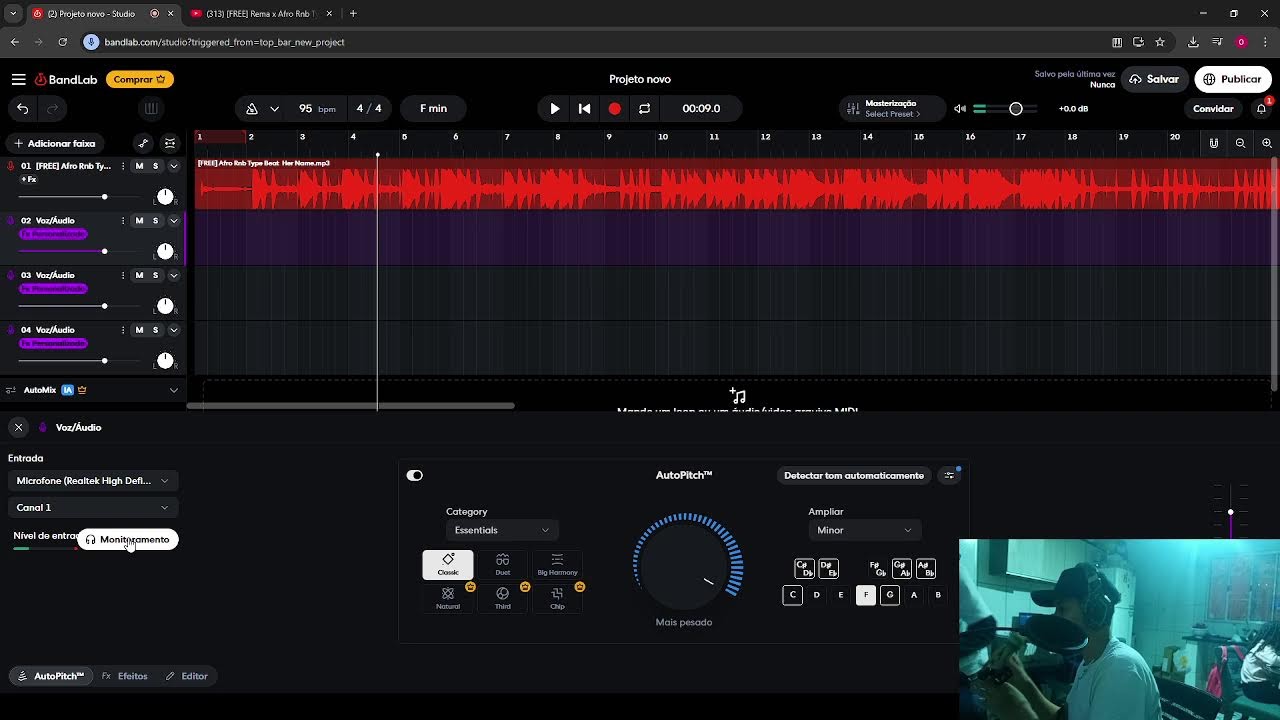Toggle AutoPitch on or off
Image resolution: width=1280 pixels, height=720 pixels.
point(415,475)
